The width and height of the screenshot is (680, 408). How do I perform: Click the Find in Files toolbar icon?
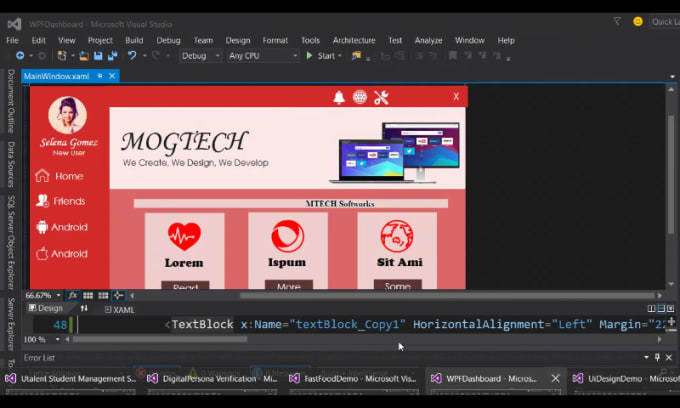coord(356,55)
